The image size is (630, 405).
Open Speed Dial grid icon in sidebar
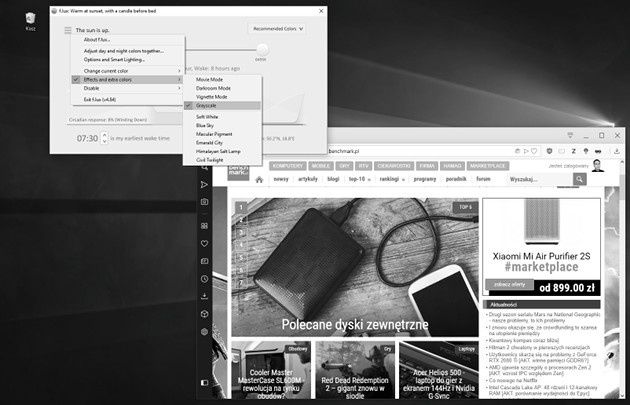tap(205, 226)
